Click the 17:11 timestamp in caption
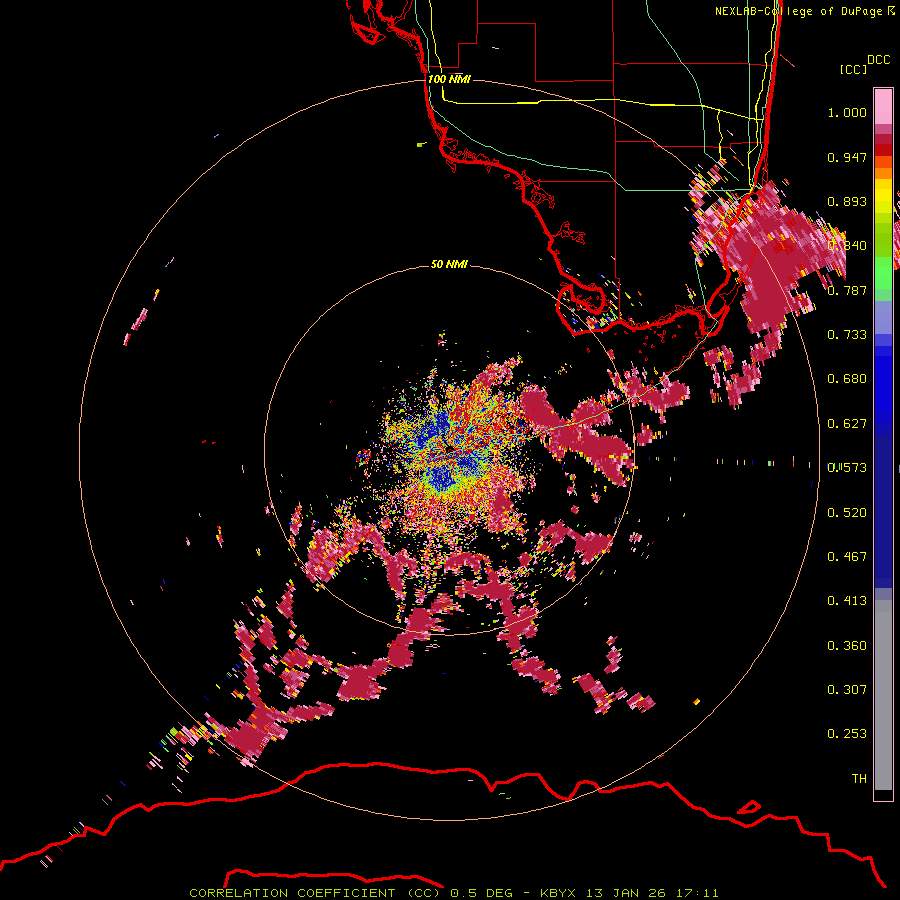 tap(697, 893)
